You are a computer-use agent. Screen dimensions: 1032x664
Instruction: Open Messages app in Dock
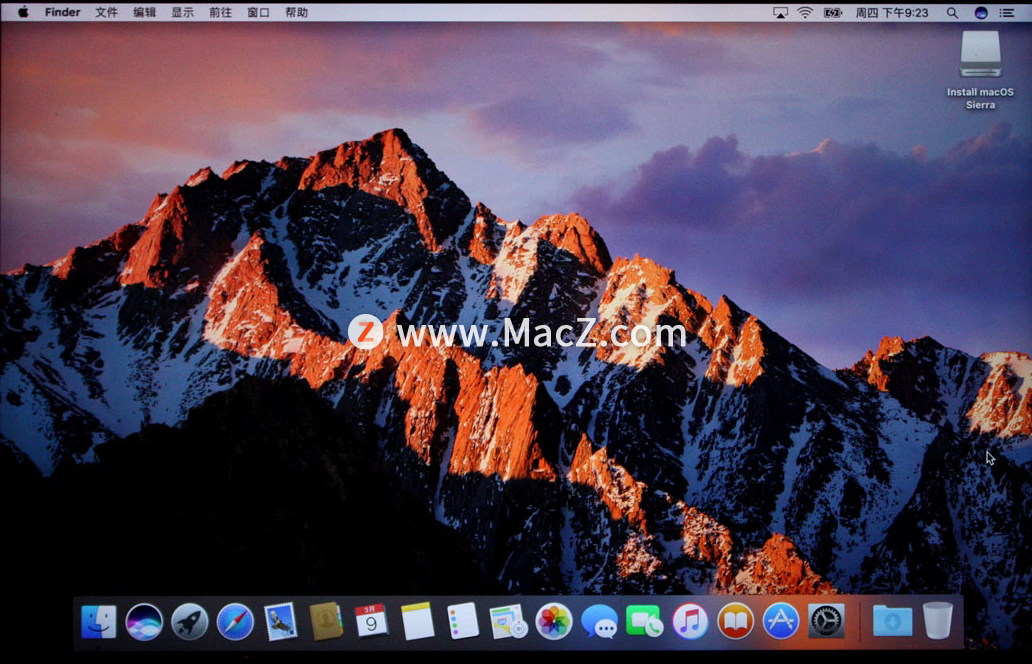click(600, 622)
